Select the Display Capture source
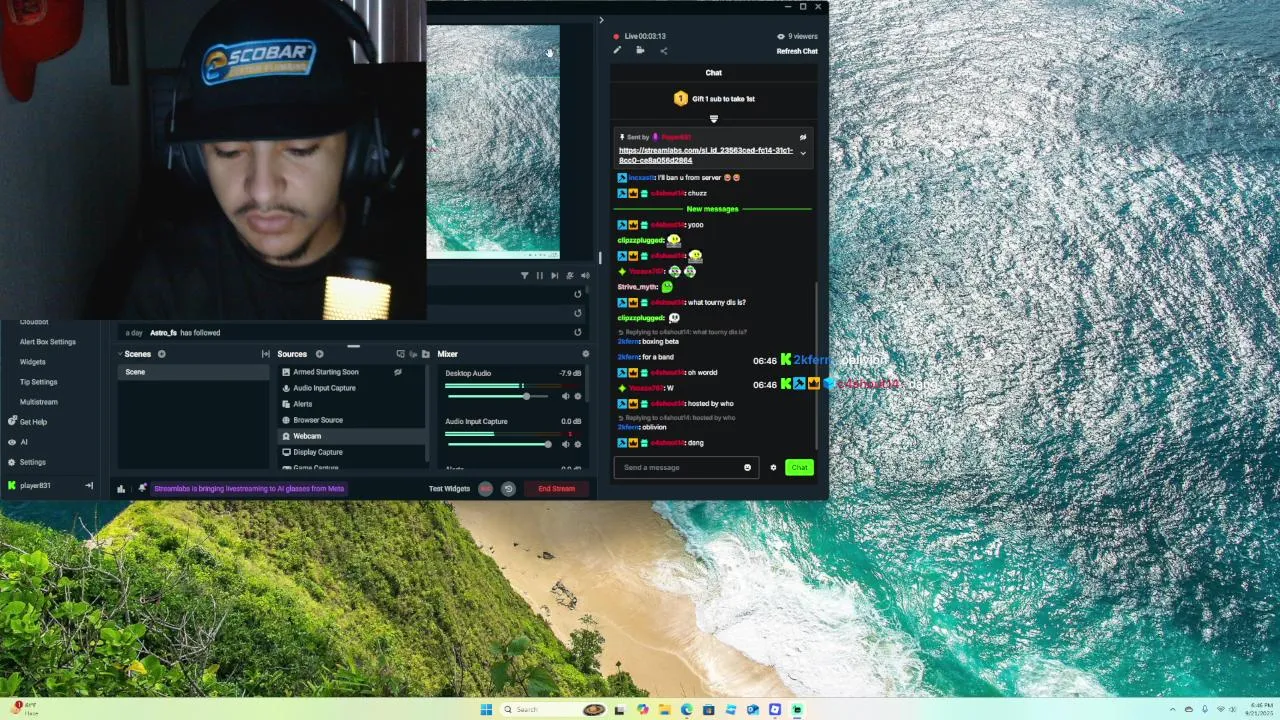1280x720 pixels. coord(353,452)
